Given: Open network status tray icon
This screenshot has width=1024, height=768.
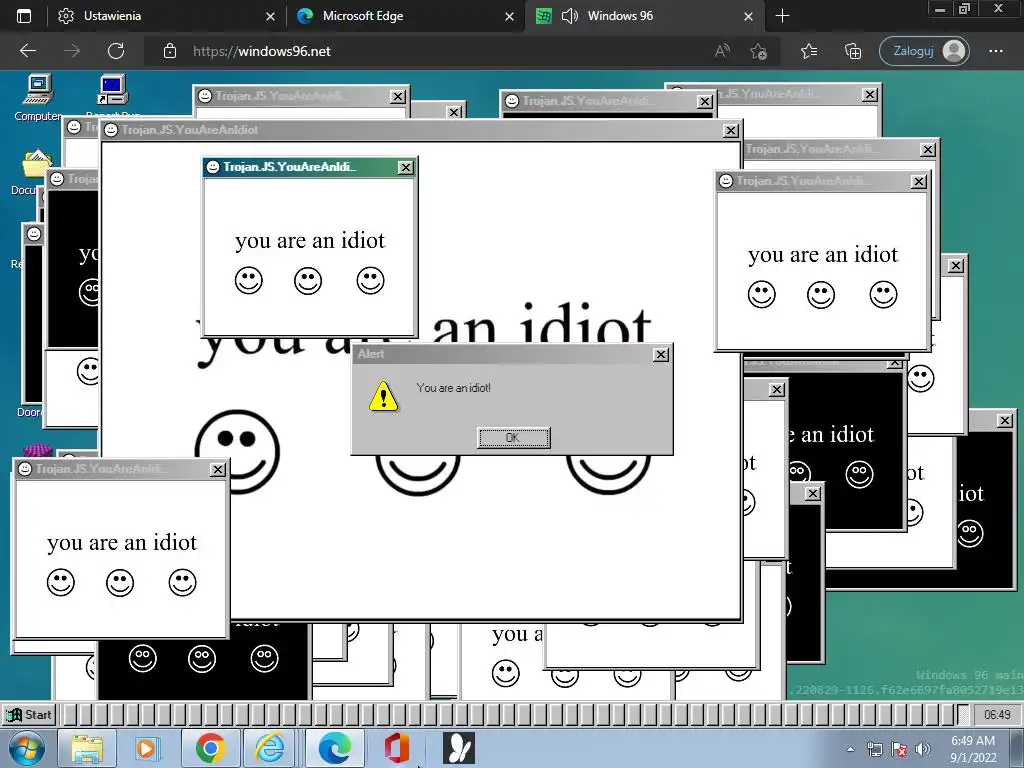Looking at the screenshot, I should pyautogui.click(x=874, y=749).
